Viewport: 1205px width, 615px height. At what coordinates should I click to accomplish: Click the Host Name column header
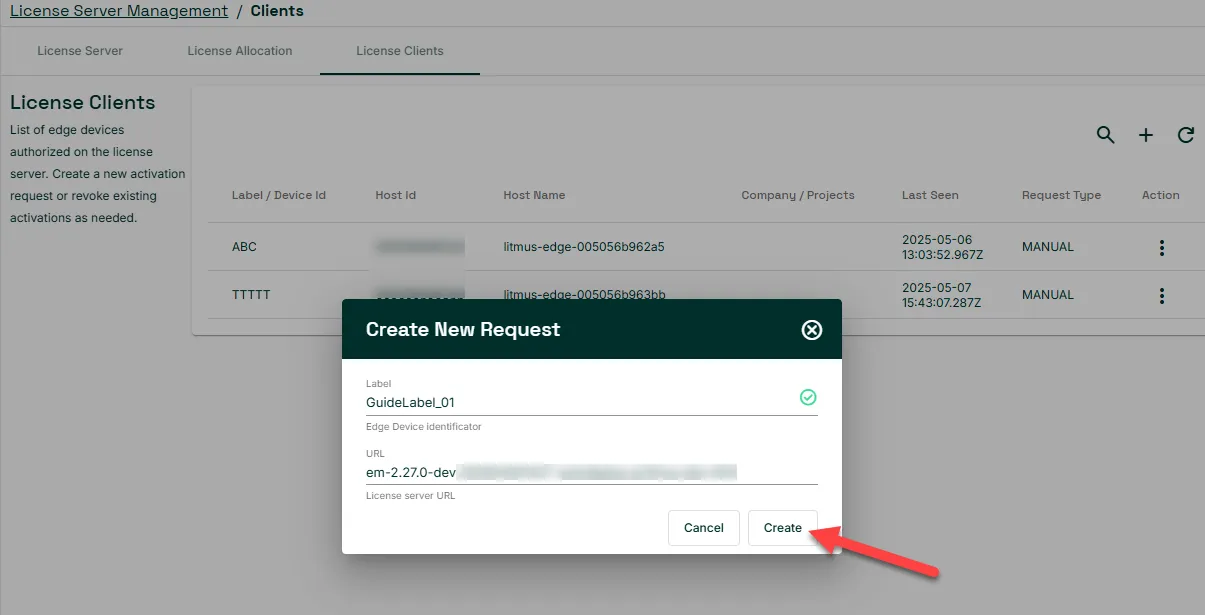pos(534,195)
